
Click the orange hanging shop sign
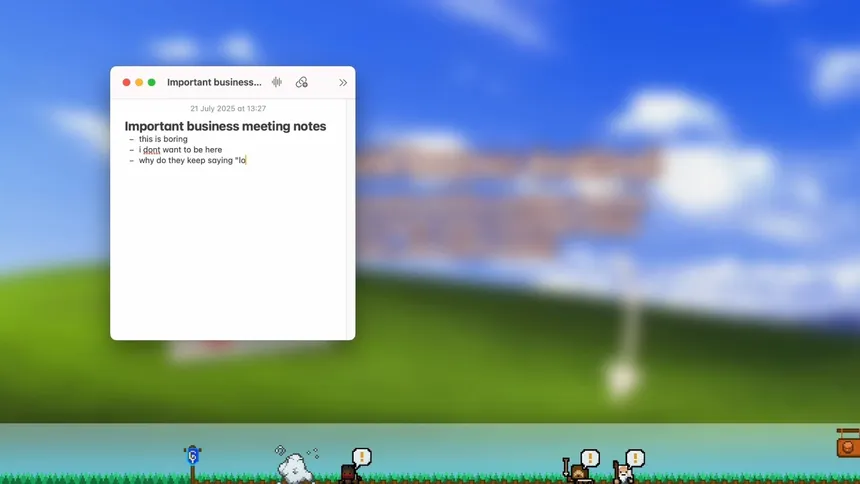pos(848,443)
